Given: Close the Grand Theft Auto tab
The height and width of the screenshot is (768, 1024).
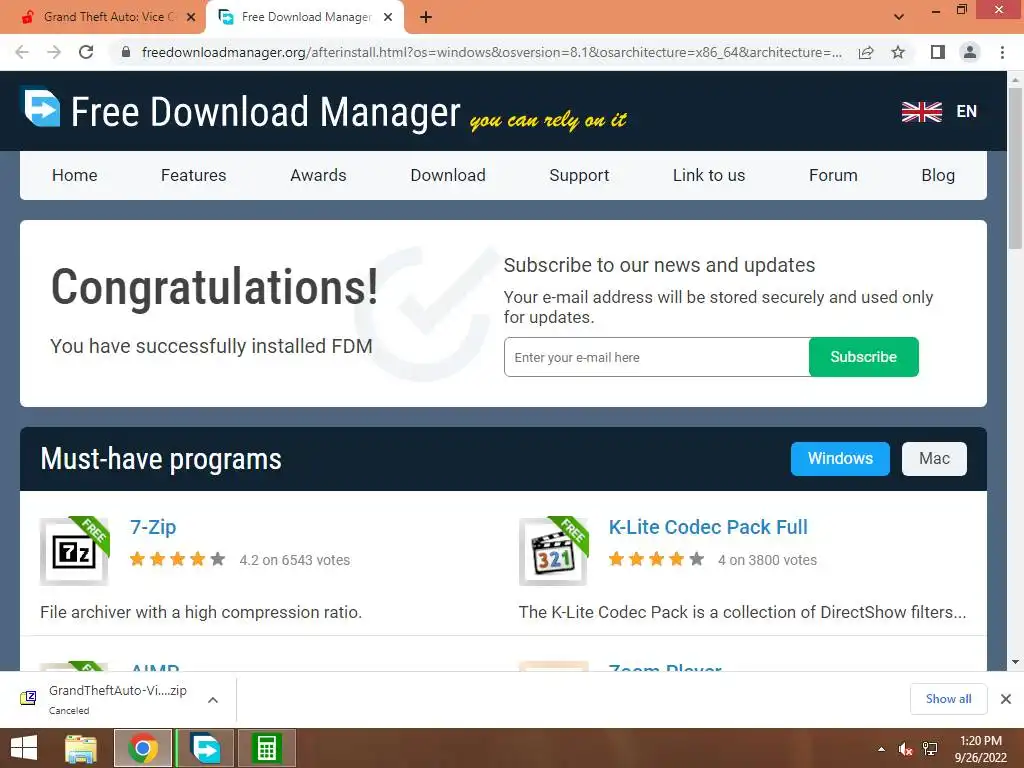Looking at the screenshot, I should click(191, 17).
